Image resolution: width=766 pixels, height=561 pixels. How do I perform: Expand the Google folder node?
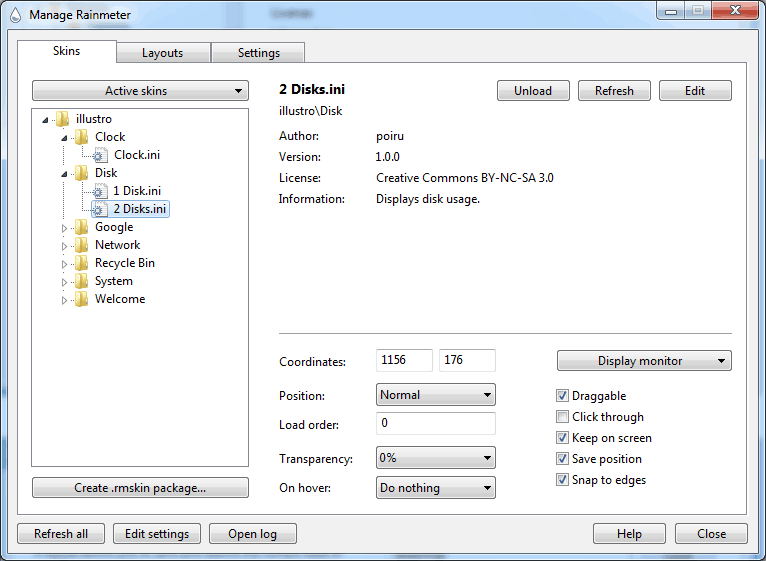64,228
